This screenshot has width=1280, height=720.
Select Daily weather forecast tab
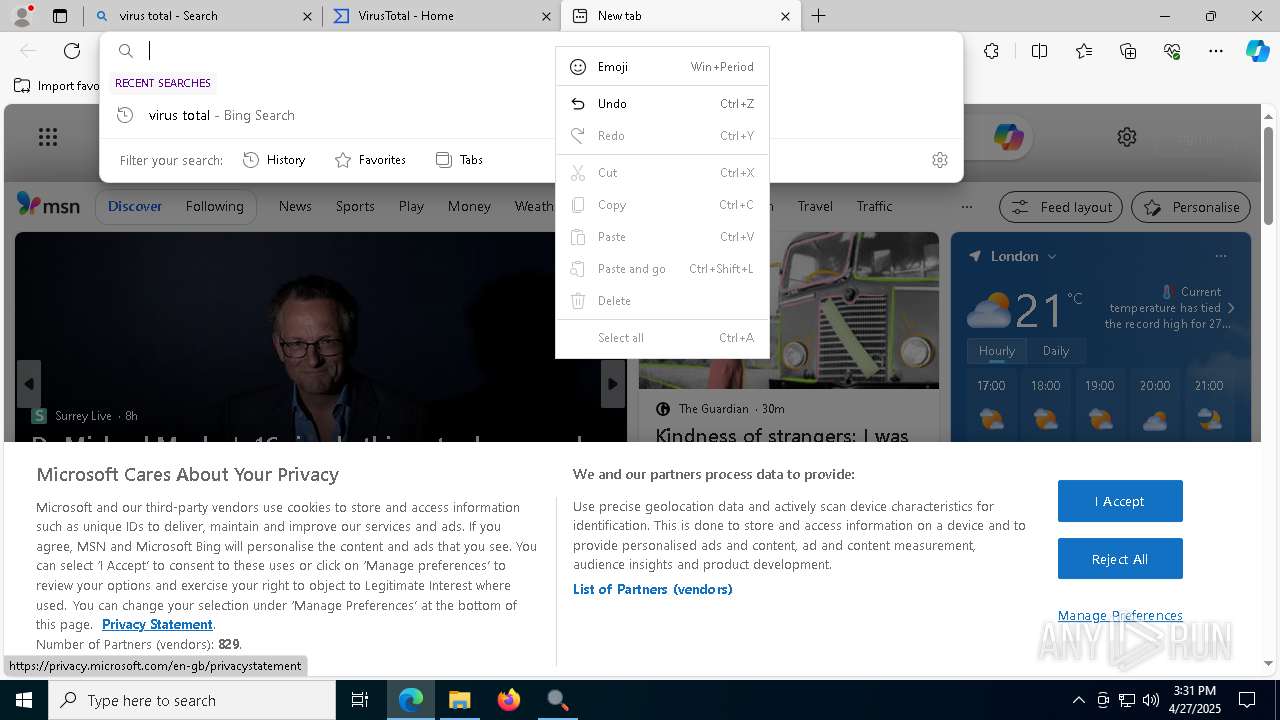(x=1056, y=351)
